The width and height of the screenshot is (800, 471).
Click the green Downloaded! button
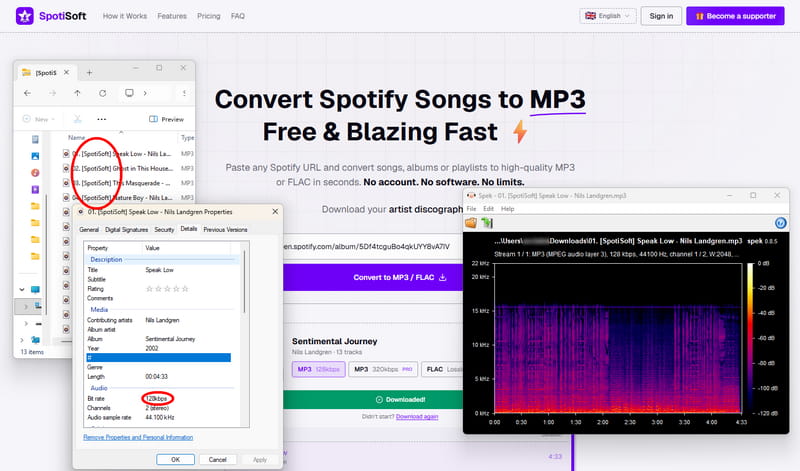[373, 400]
